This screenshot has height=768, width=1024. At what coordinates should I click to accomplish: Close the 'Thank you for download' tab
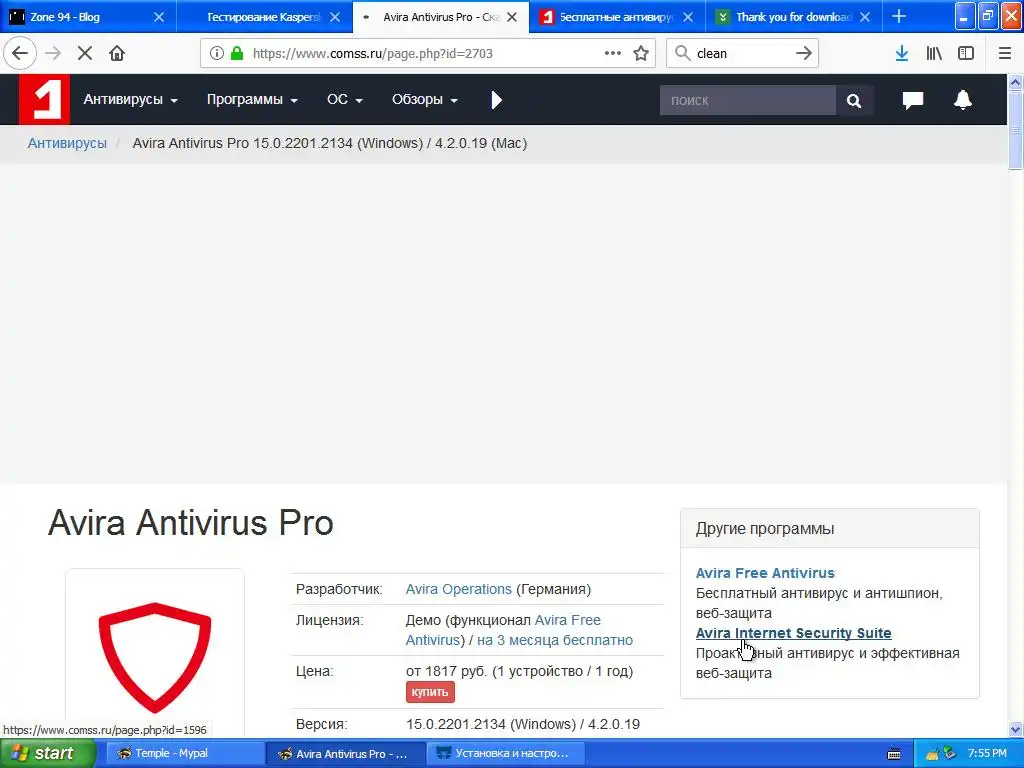865,17
